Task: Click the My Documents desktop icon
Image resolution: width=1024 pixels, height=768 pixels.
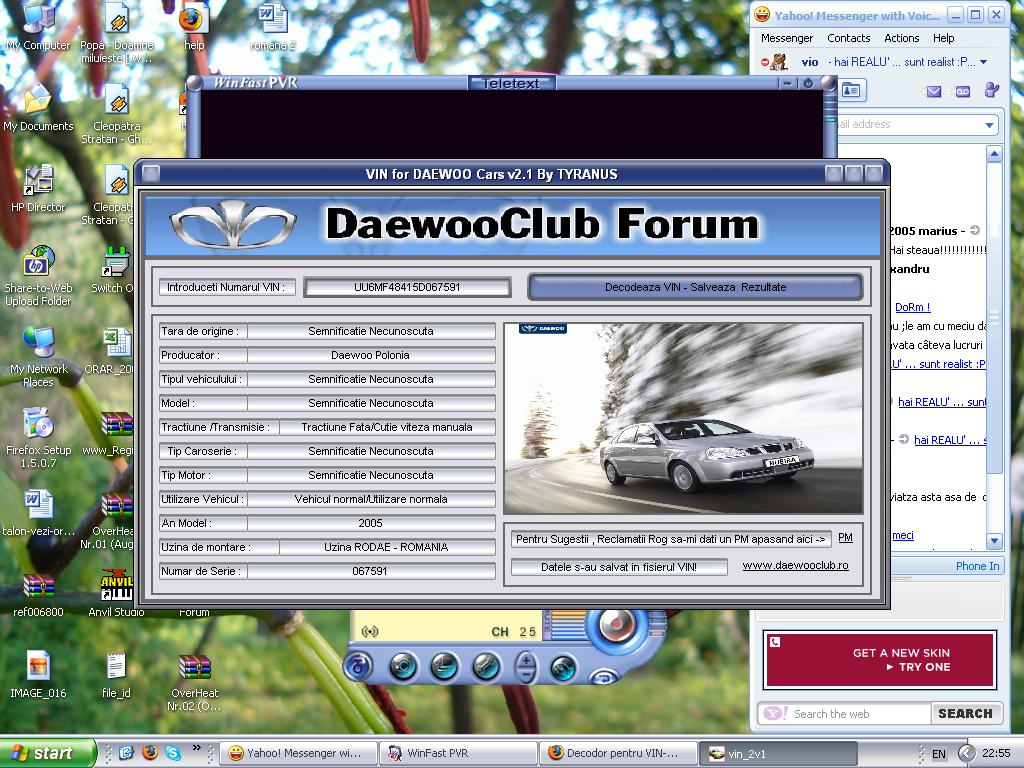Action: [x=38, y=106]
